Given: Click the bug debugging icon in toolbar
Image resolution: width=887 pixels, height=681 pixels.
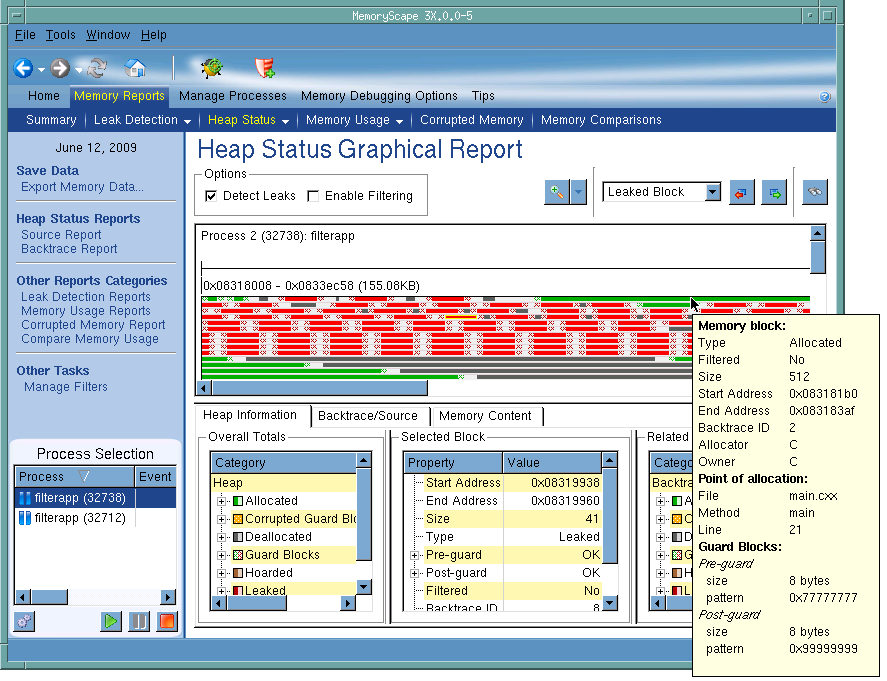Looking at the screenshot, I should tap(211, 69).
